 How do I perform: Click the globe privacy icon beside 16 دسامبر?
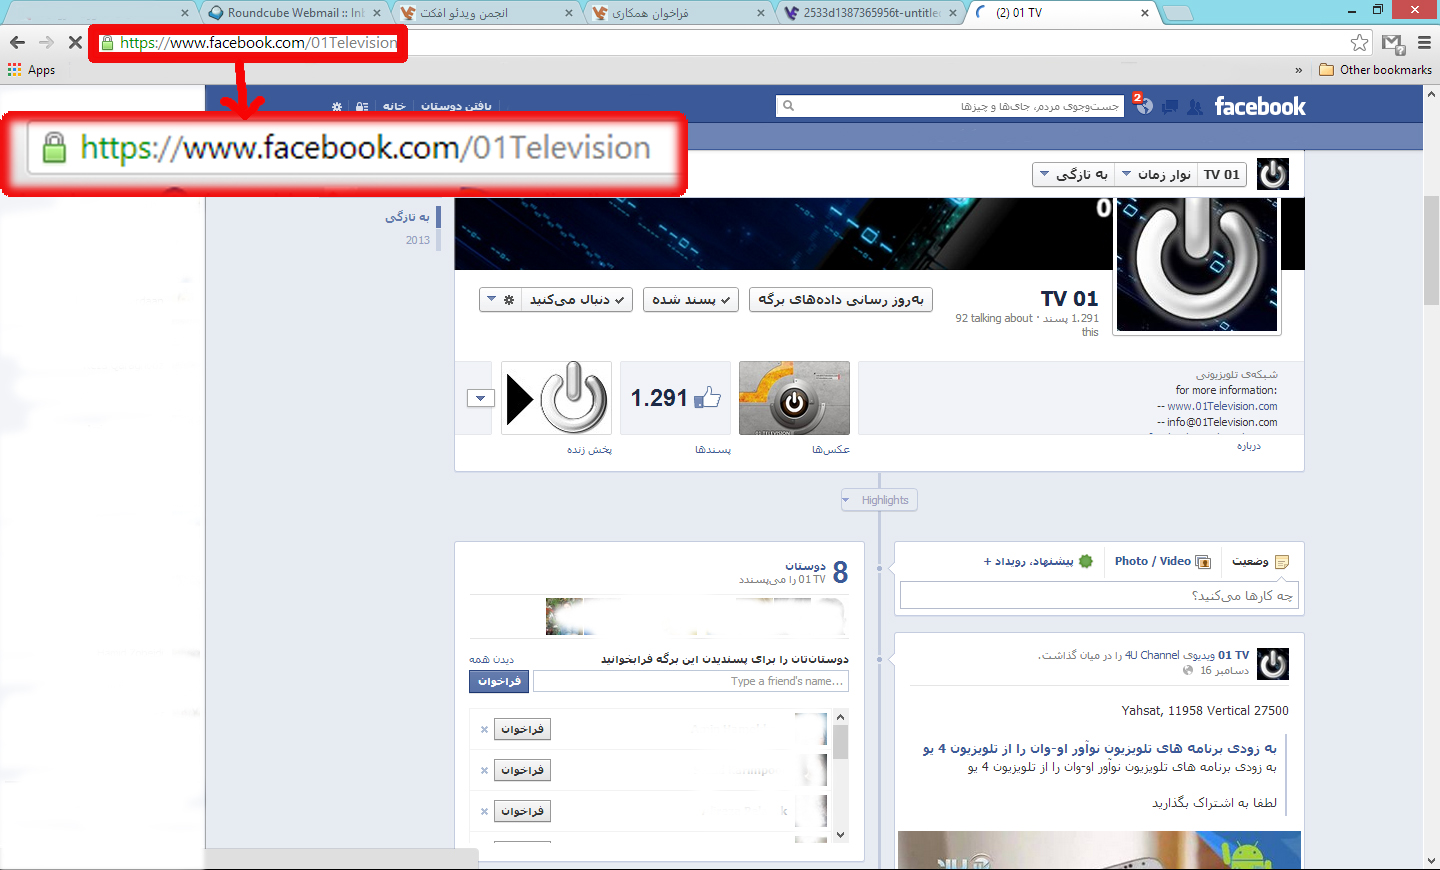coord(1188,670)
